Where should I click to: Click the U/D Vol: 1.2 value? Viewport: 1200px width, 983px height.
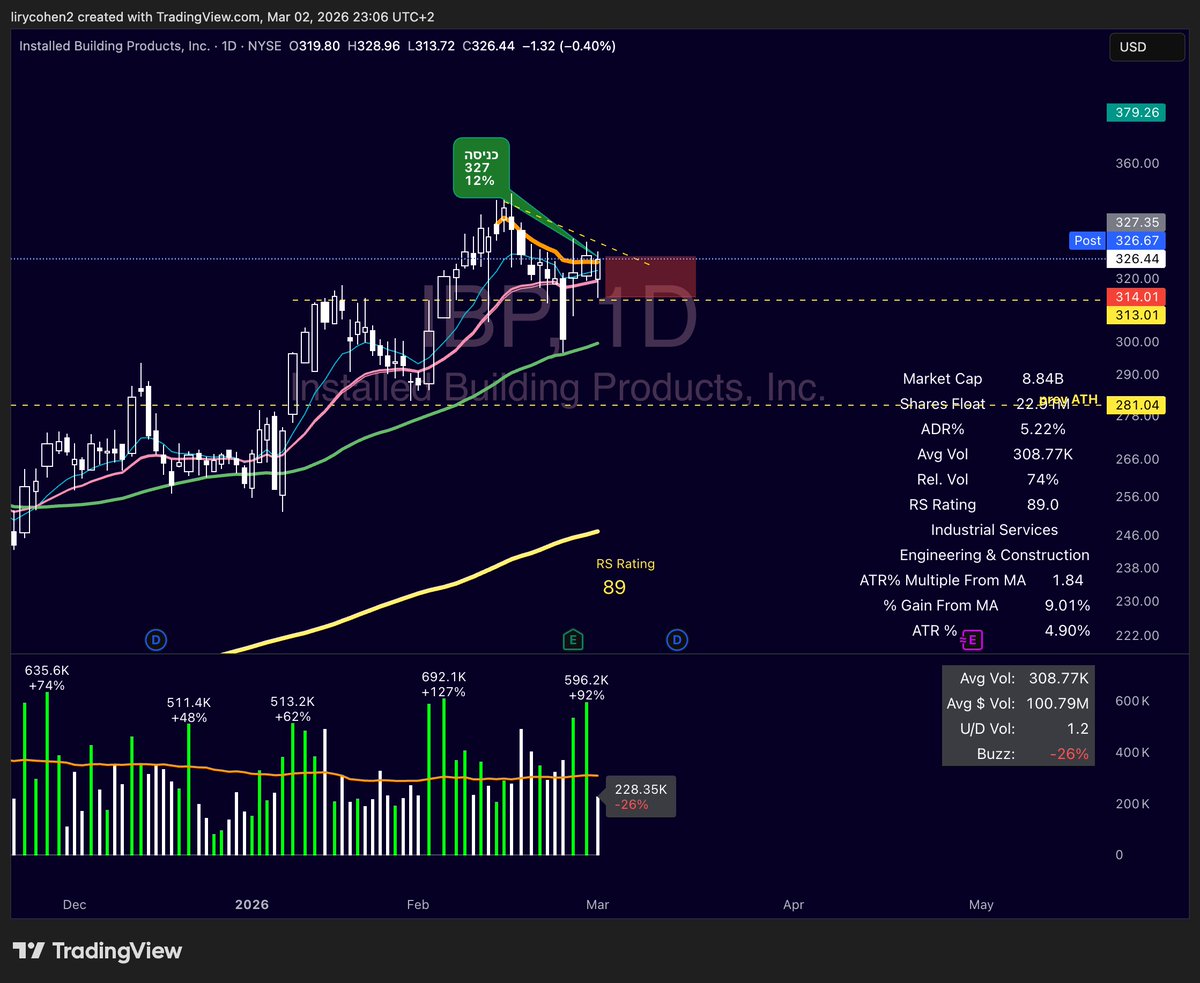1078,729
